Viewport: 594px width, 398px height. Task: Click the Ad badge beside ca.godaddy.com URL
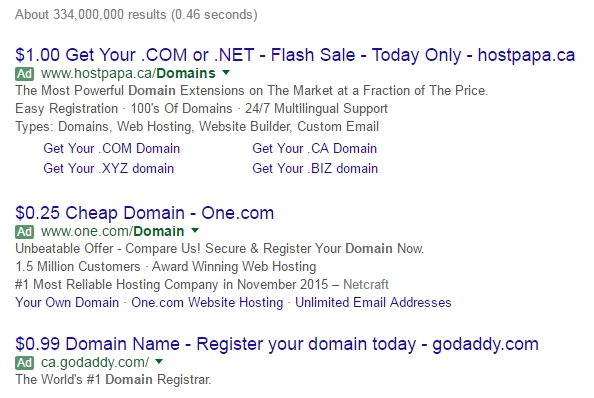25,362
